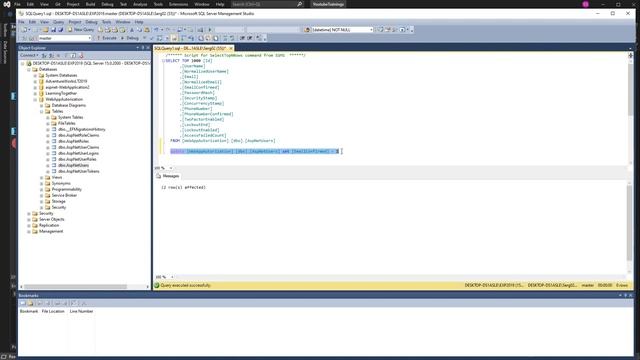Image resolution: width=640 pixels, height=360 pixels.
Task: Click the New Query button
Action: pos(81,30)
